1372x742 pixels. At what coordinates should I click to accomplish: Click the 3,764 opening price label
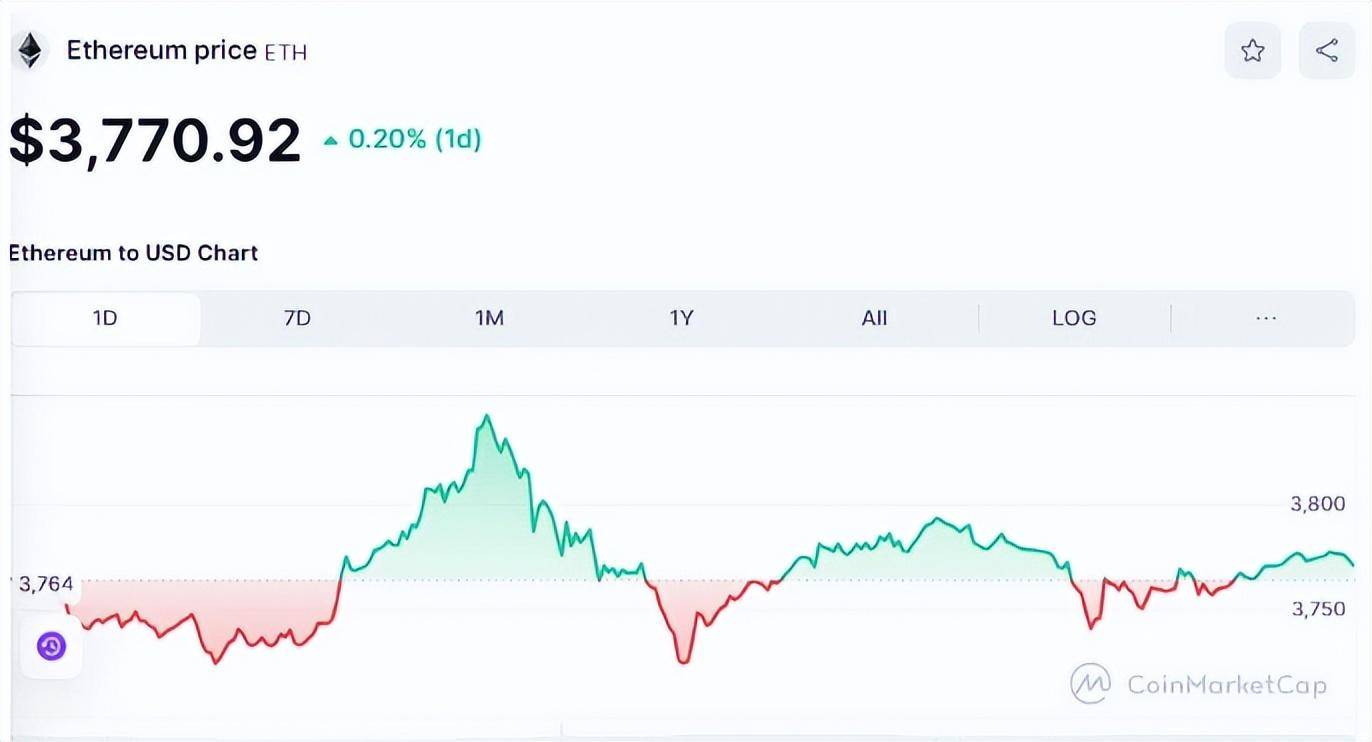tap(45, 584)
